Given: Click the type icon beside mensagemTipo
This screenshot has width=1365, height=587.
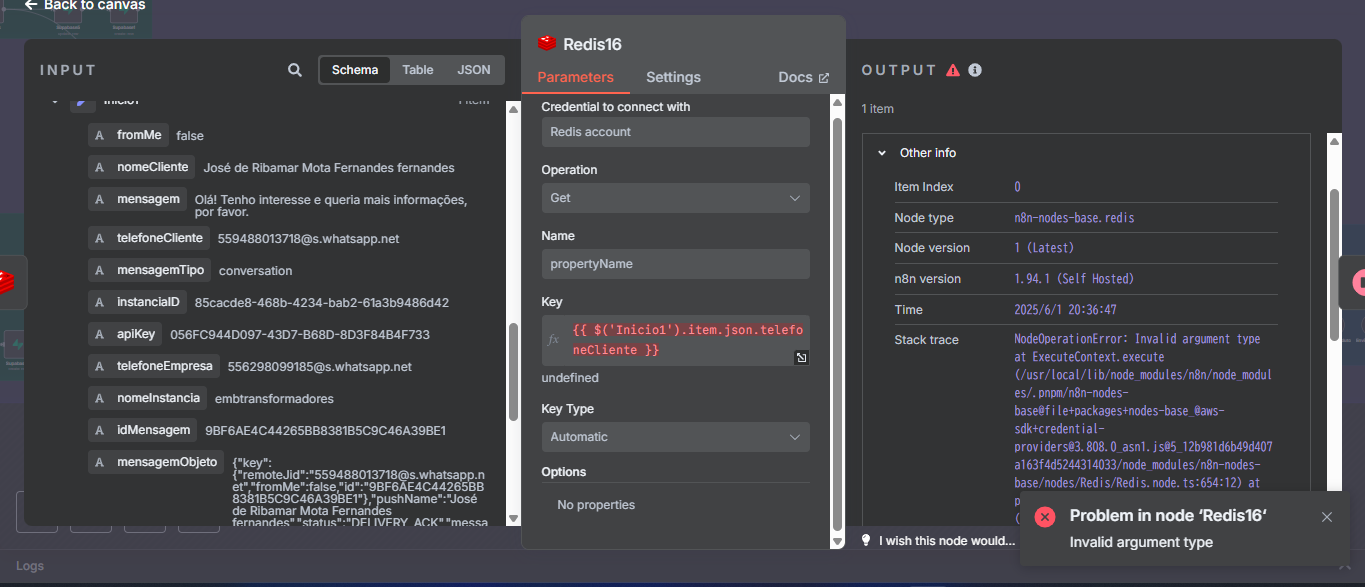Looking at the screenshot, I should coord(99,270).
